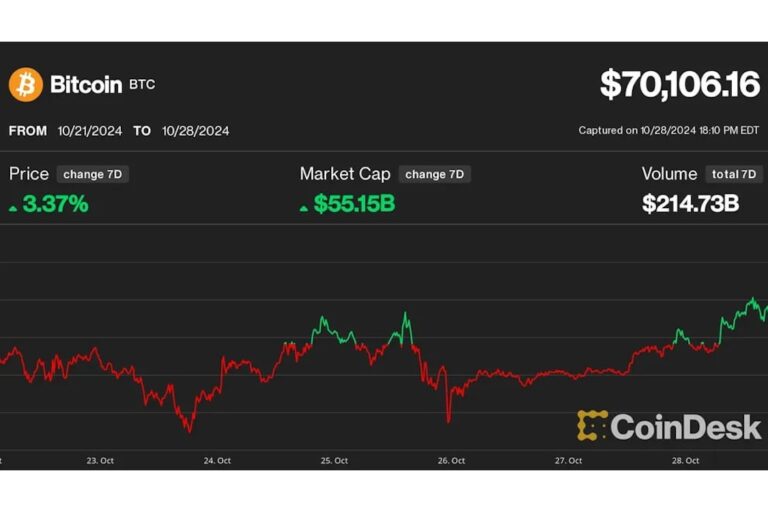Open the Market Cap change 7D selector
Image resolution: width=768 pixels, height=512 pixels.
[434, 174]
